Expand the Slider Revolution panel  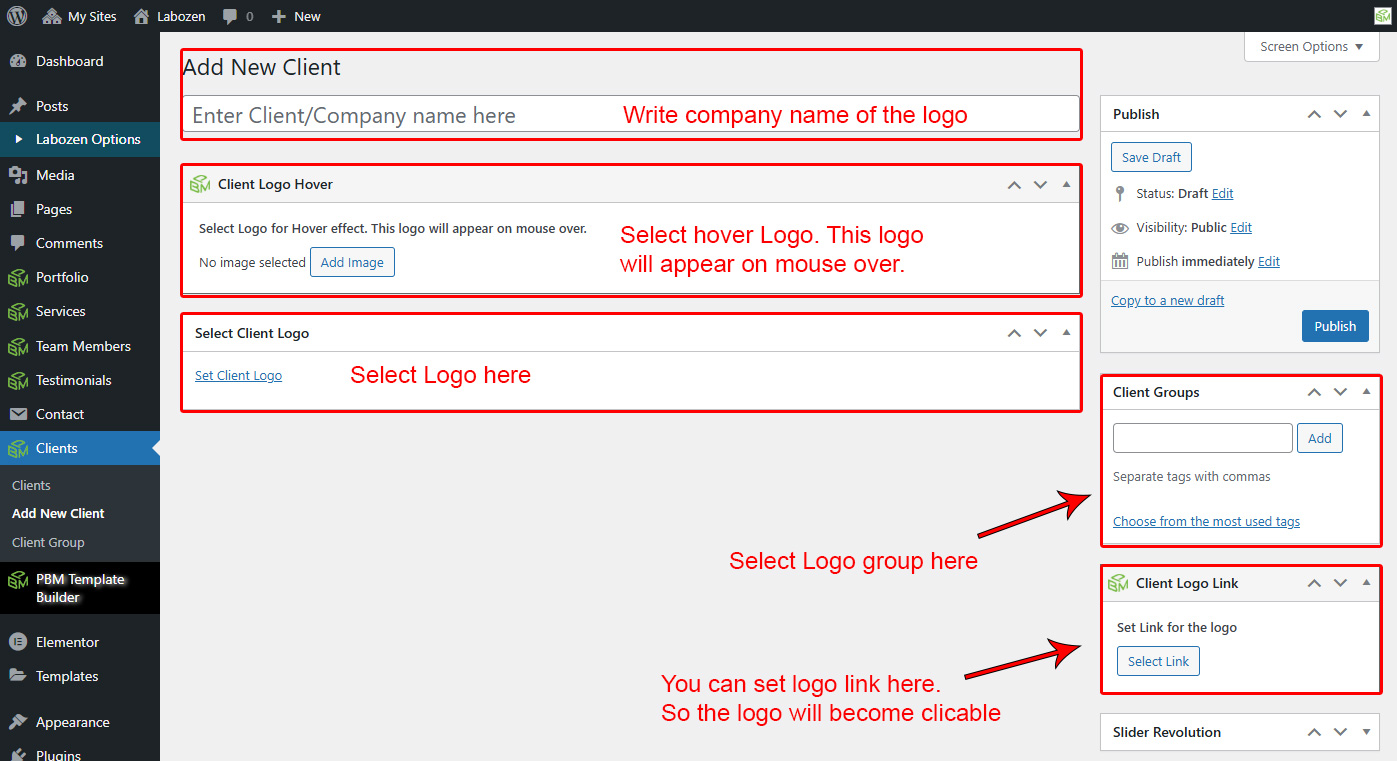1366,732
